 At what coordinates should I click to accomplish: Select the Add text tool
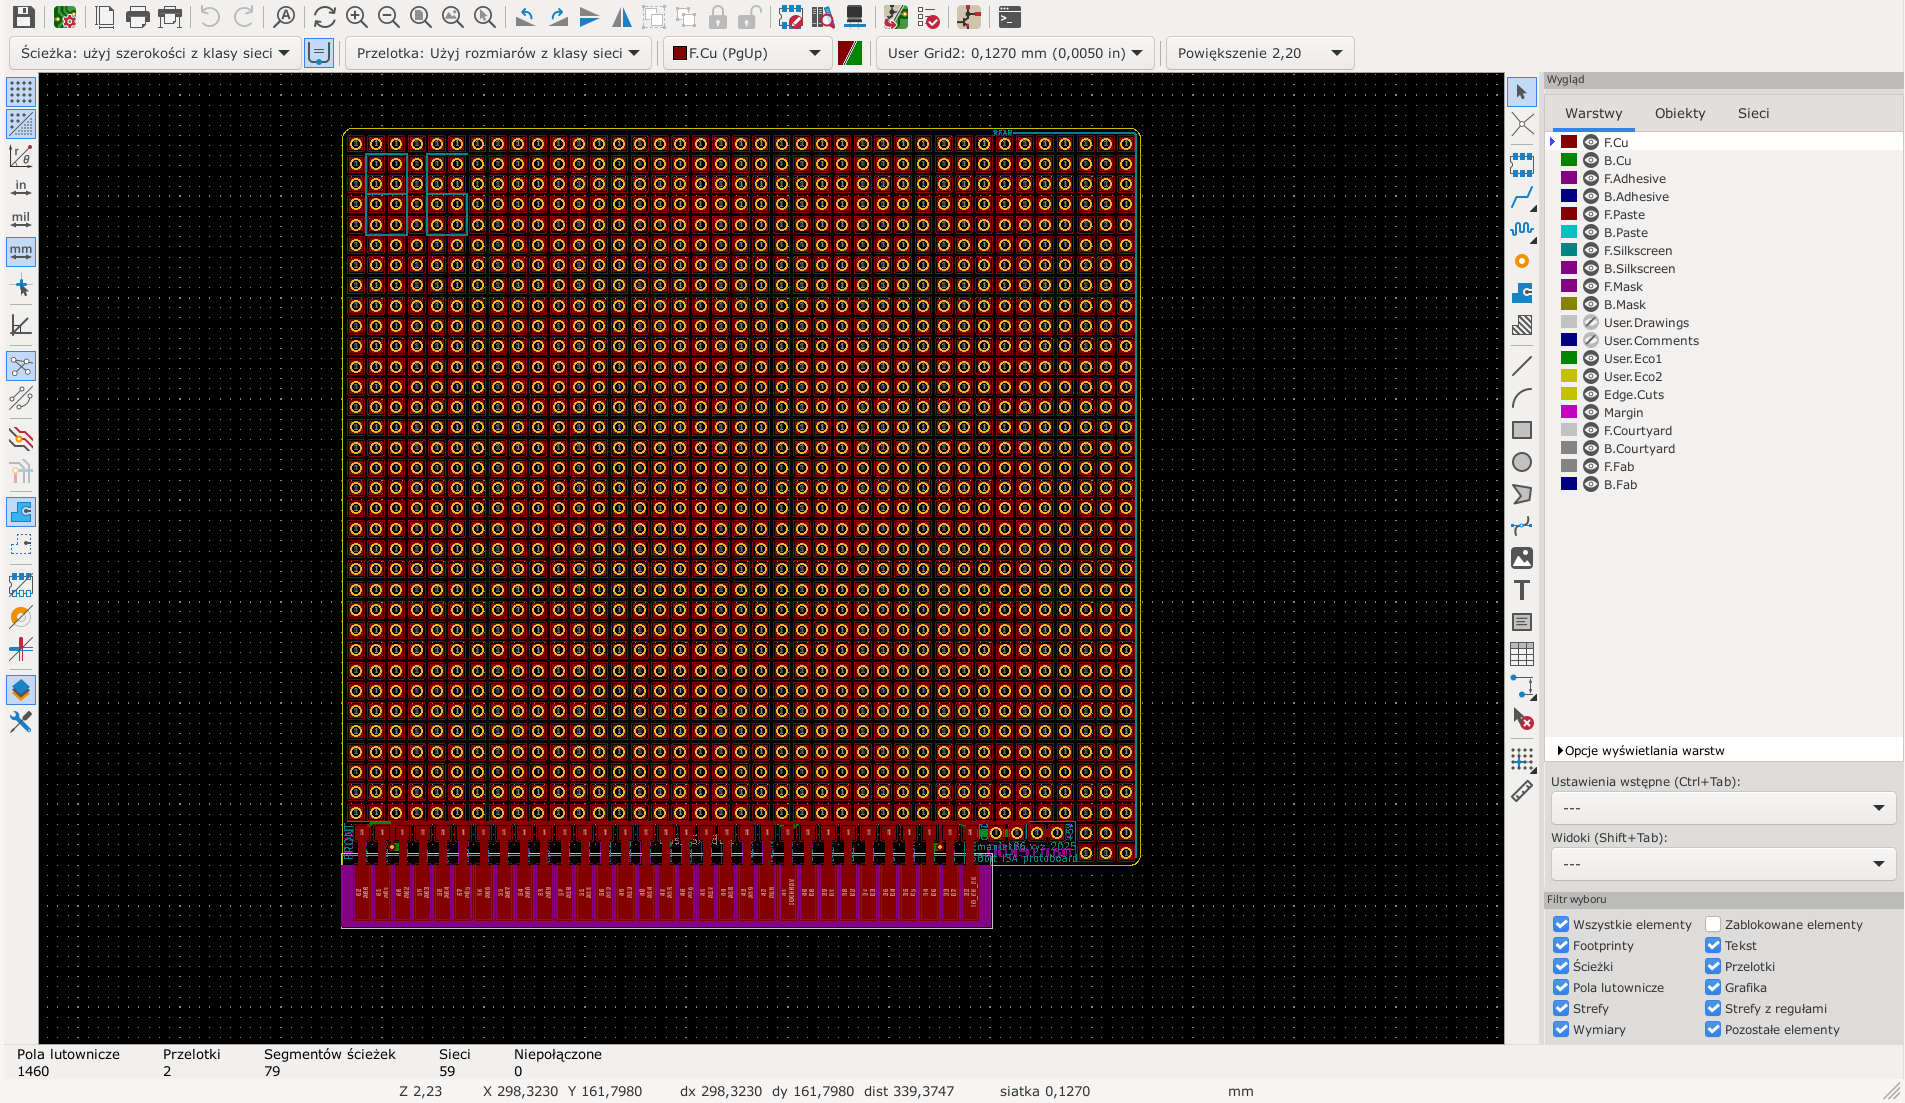pyautogui.click(x=1522, y=590)
